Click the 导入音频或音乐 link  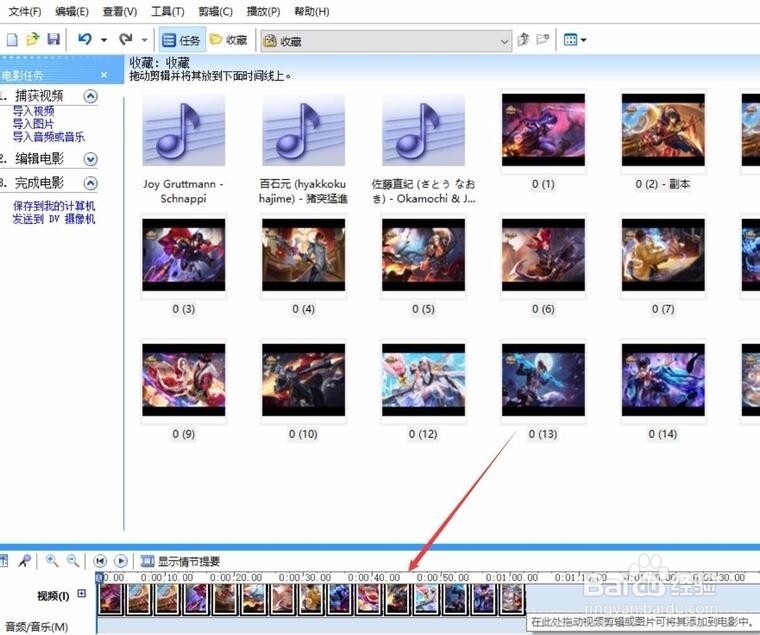pyautogui.click(x=48, y=137)
